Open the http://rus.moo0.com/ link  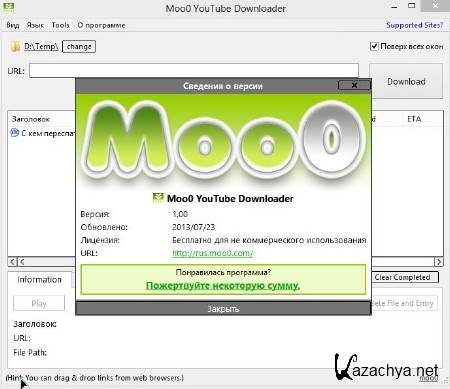click(x=213, y=253)
